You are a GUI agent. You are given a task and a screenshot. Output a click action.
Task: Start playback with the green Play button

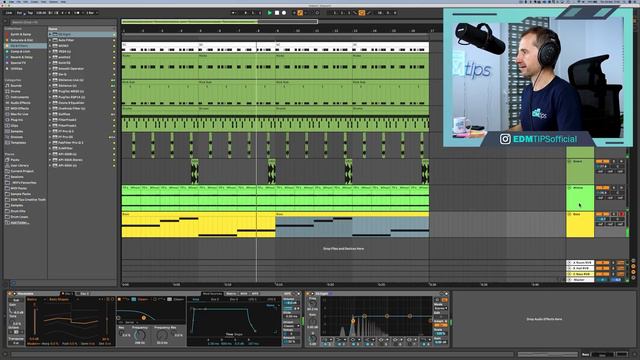(269, 13)
